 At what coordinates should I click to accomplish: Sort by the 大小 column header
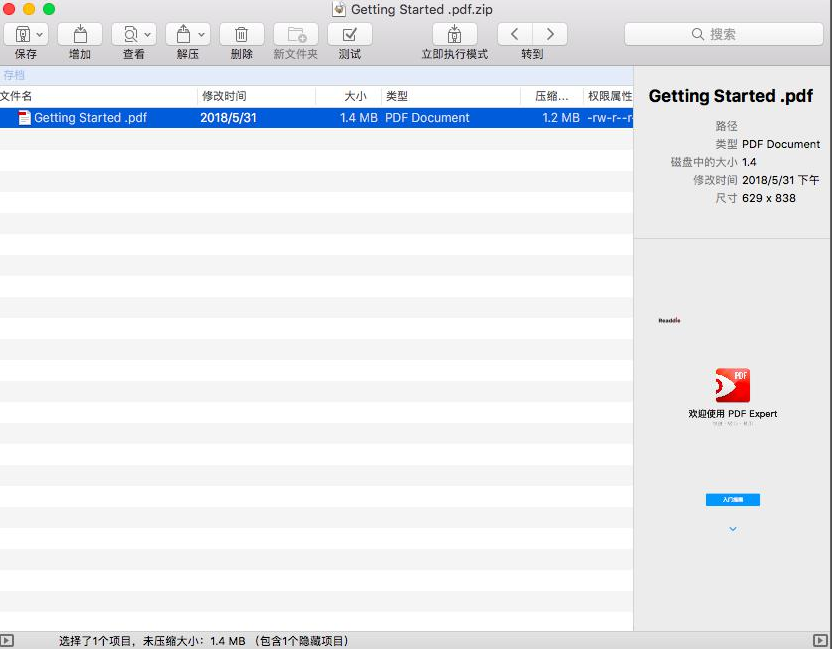pos(355,96)
